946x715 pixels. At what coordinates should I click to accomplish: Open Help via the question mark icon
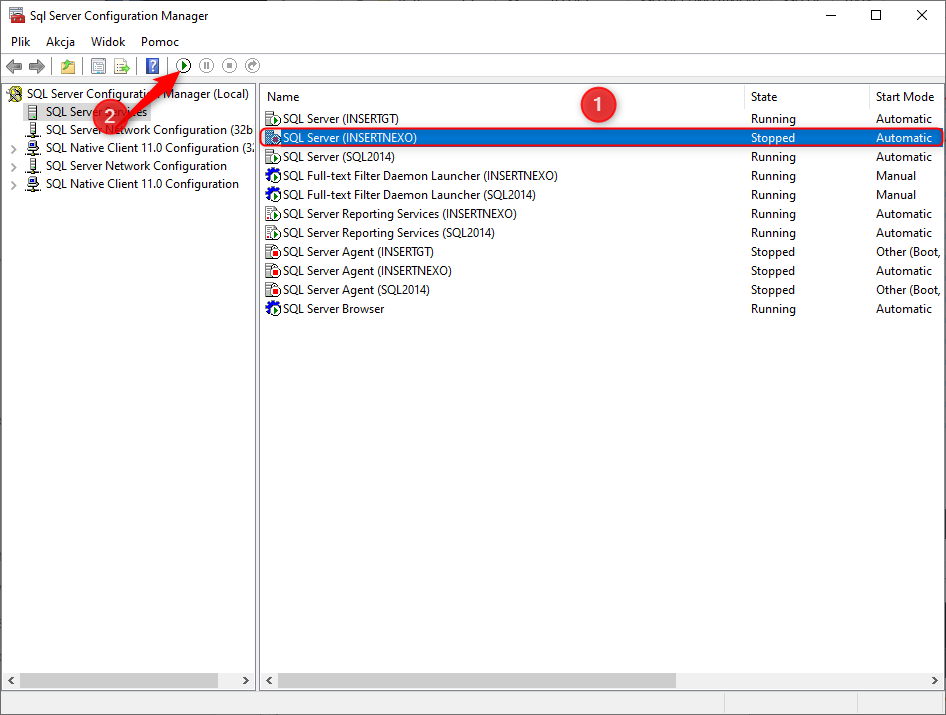coord(153,66)
